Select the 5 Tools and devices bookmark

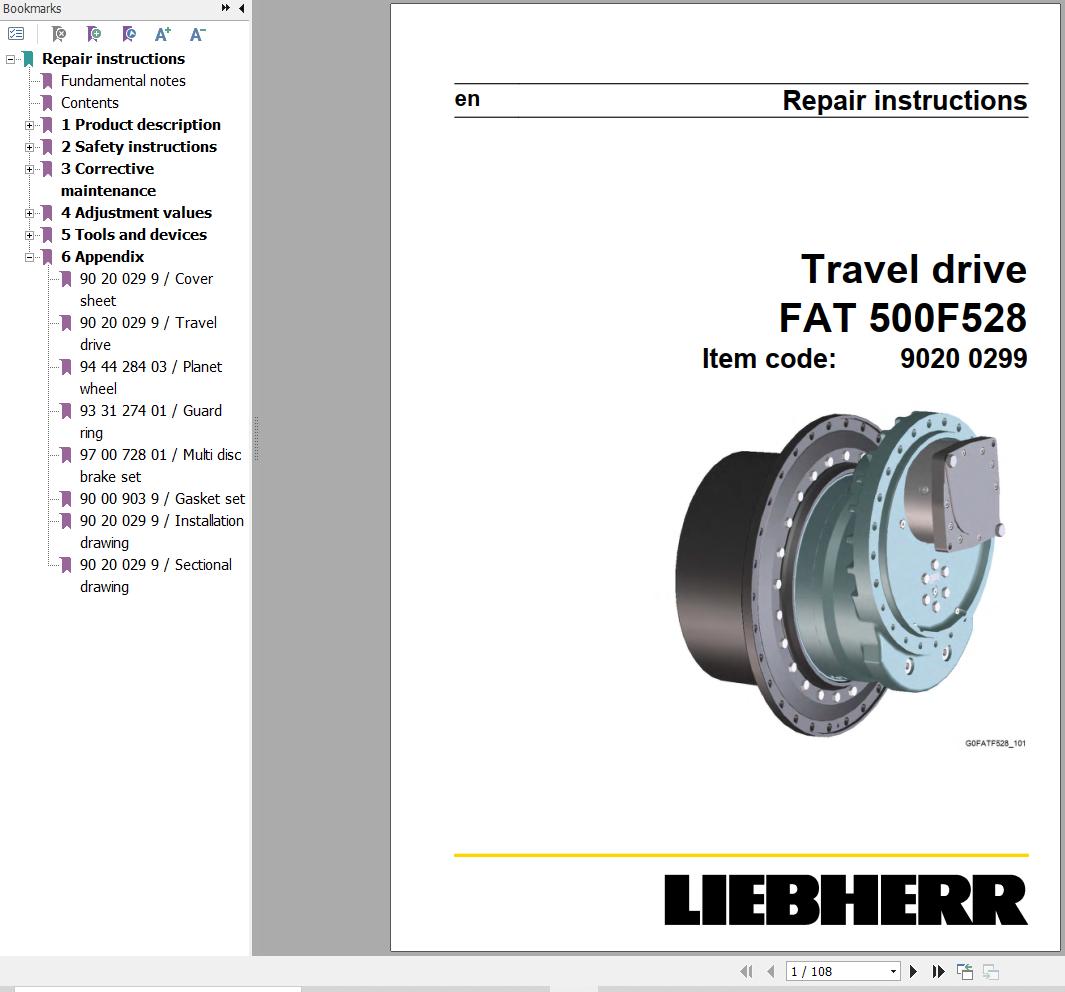pos(134,234)
